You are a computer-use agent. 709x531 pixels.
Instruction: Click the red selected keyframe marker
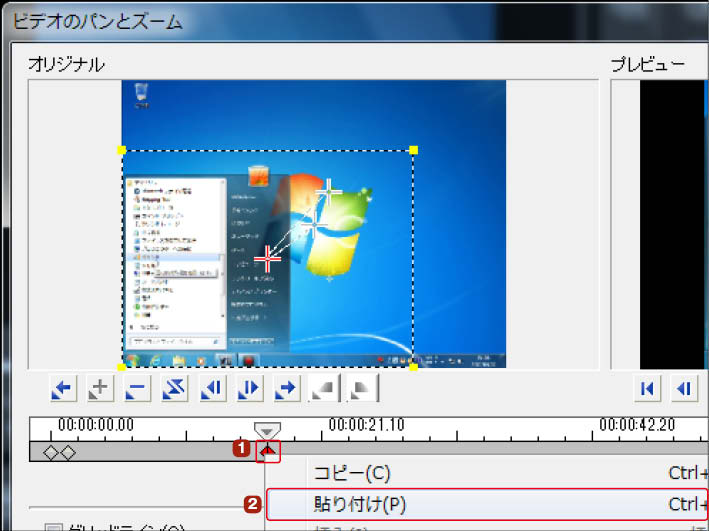tap(268, 450)
